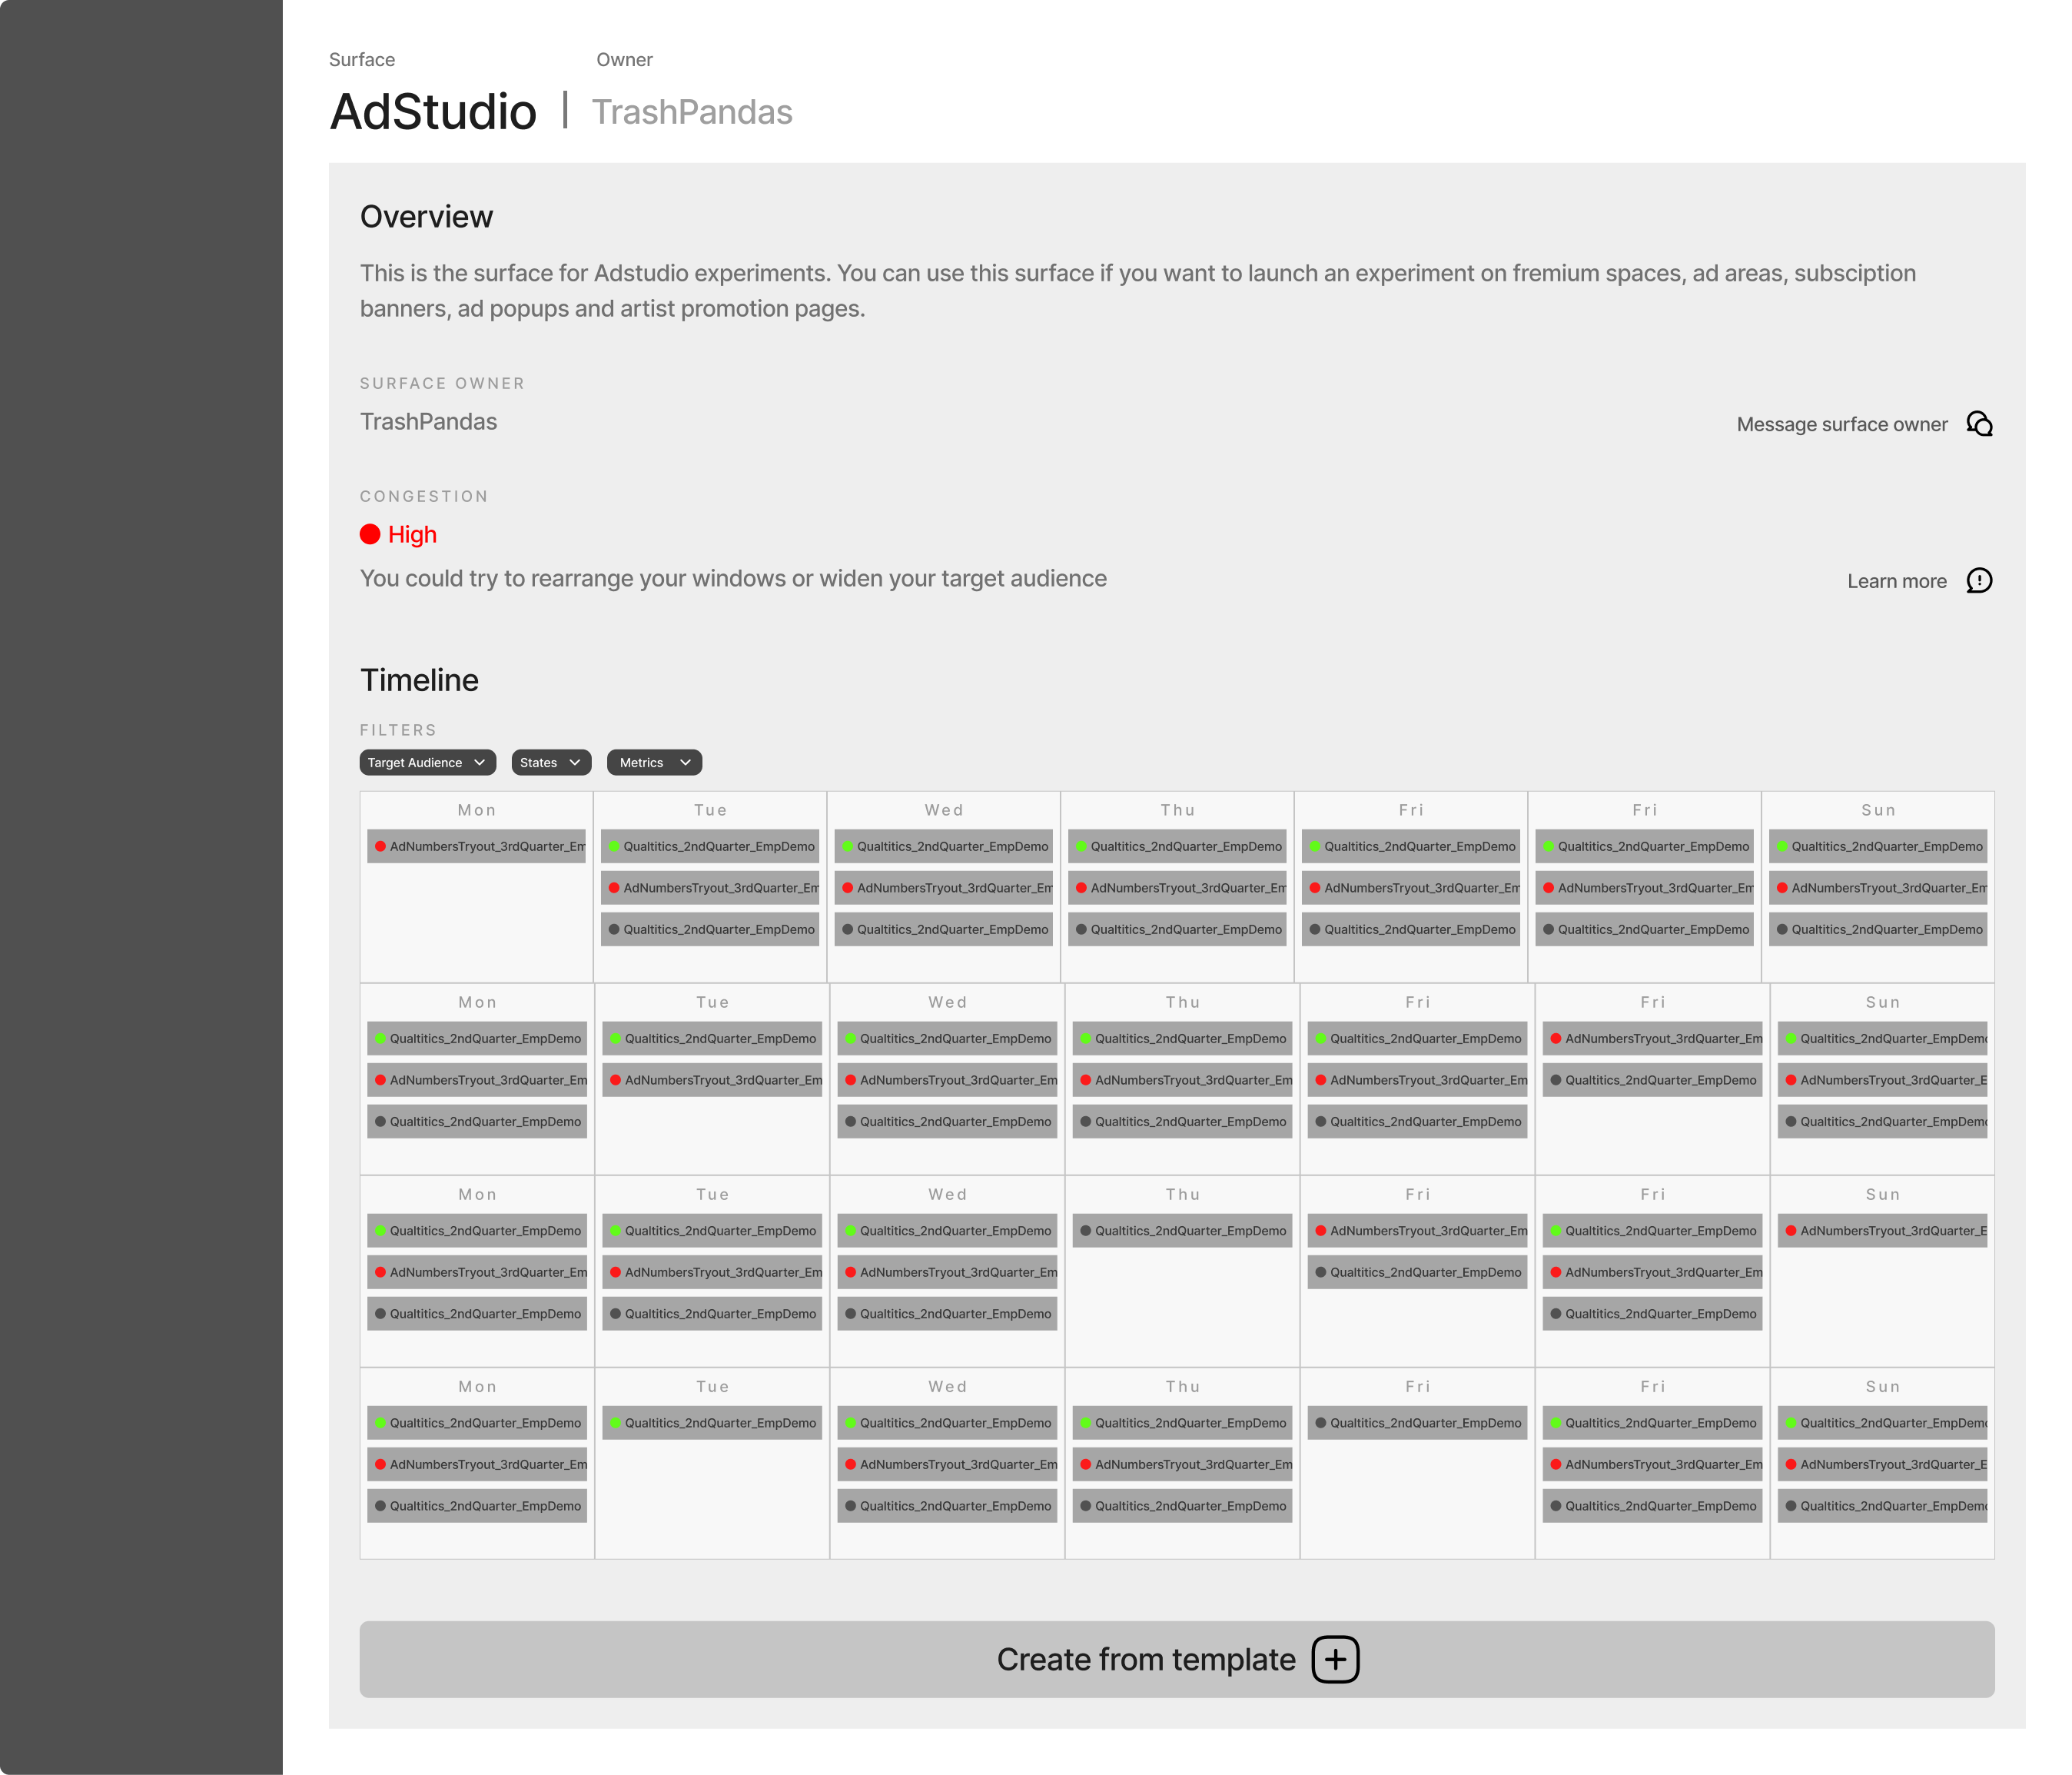Click the Learn more link text
Screen dimensions: 2072x1775
coord(1897,581)
